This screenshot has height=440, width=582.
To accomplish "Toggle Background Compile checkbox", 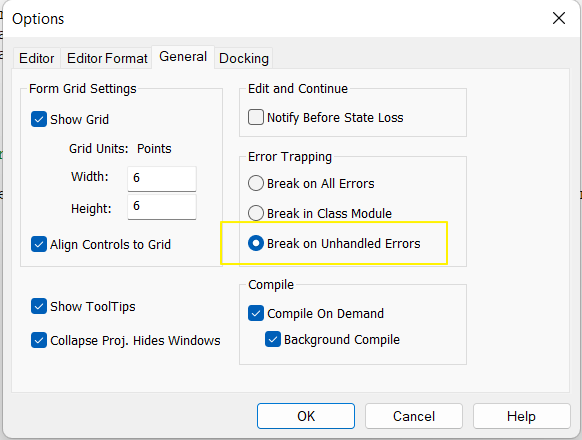I will click(273, 339).
